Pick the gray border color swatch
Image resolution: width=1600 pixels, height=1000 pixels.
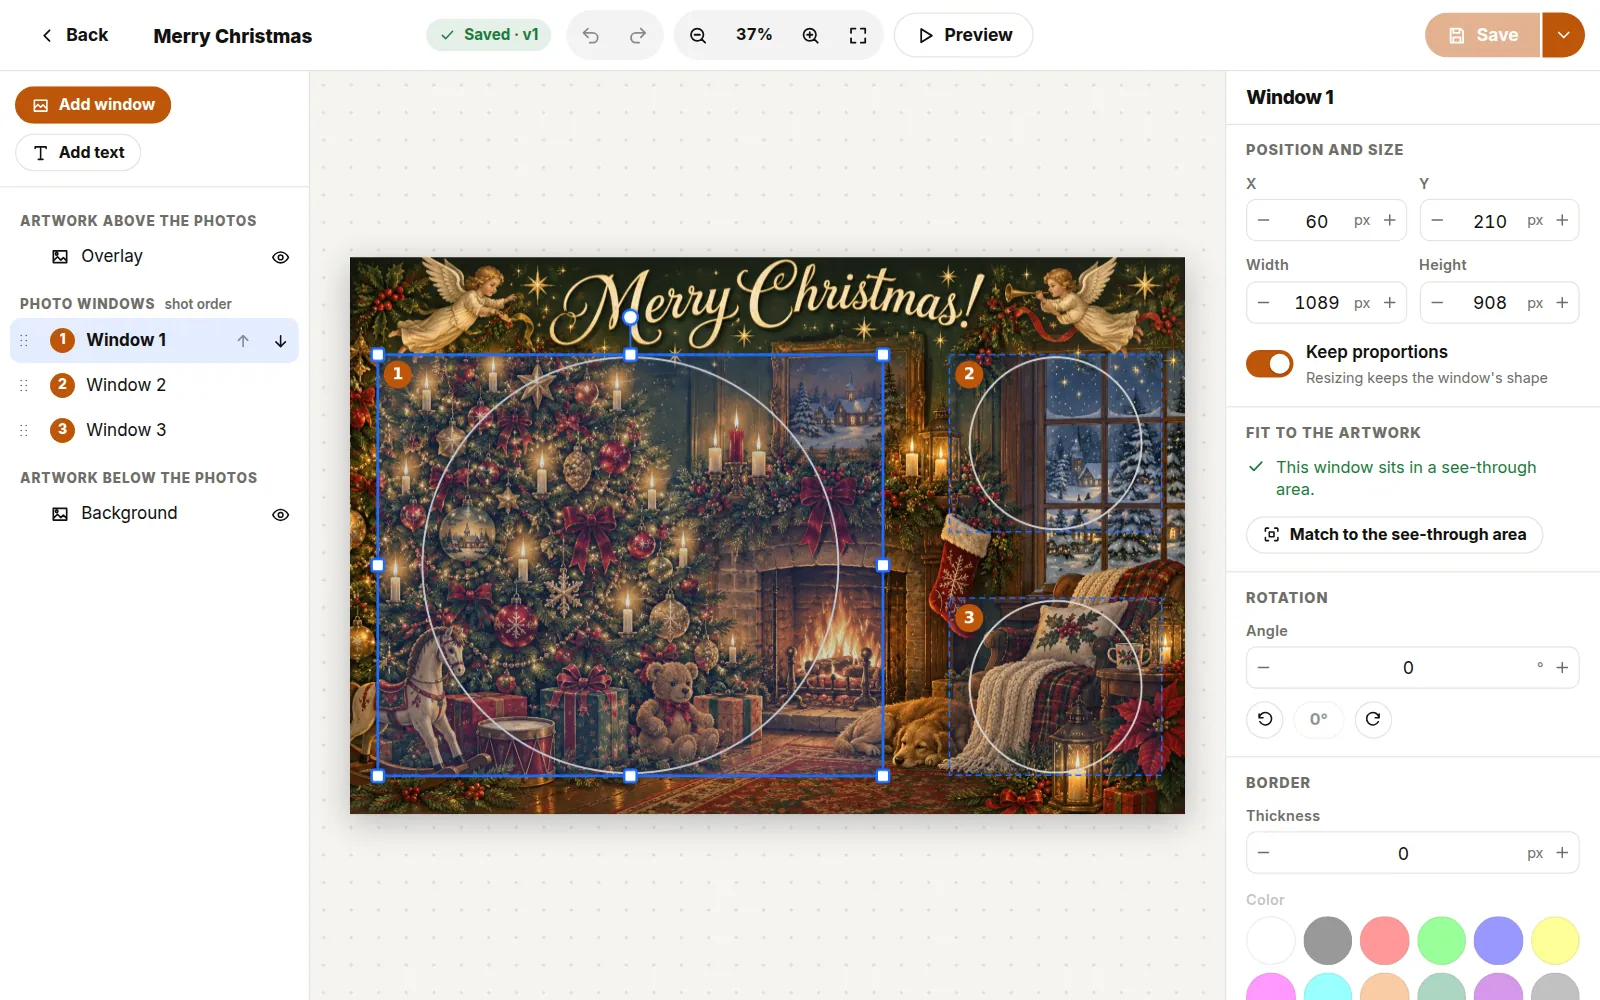pos(1328,941)
